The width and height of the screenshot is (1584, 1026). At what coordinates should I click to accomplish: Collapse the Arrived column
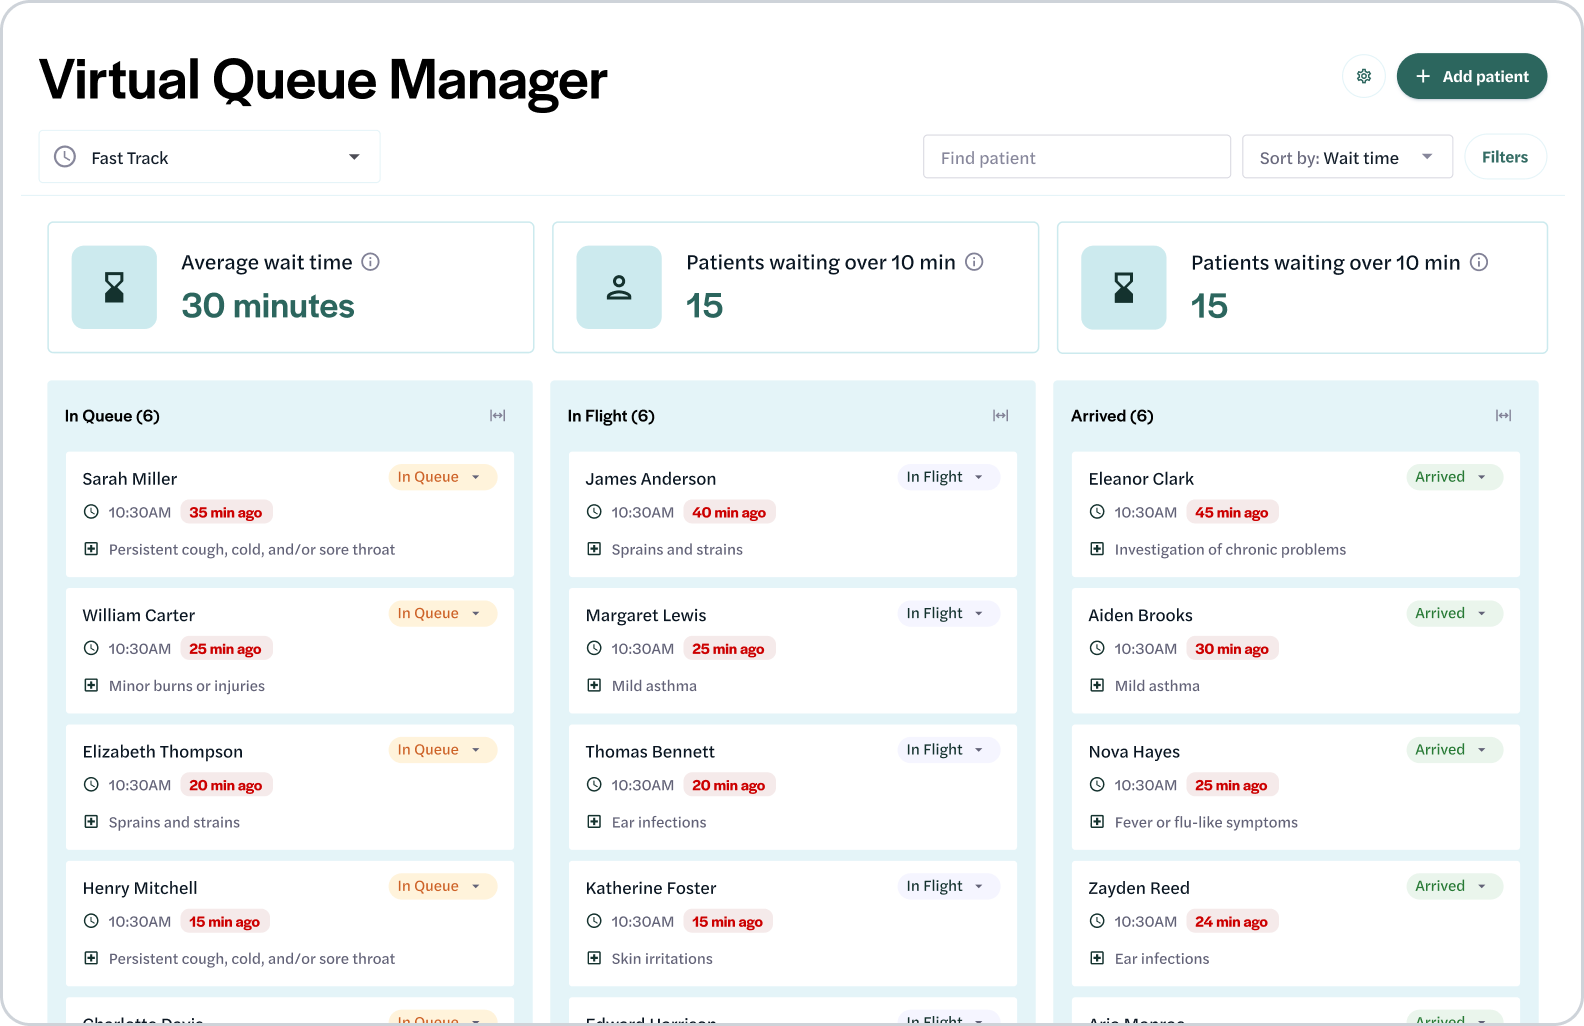coord(1504,416)
